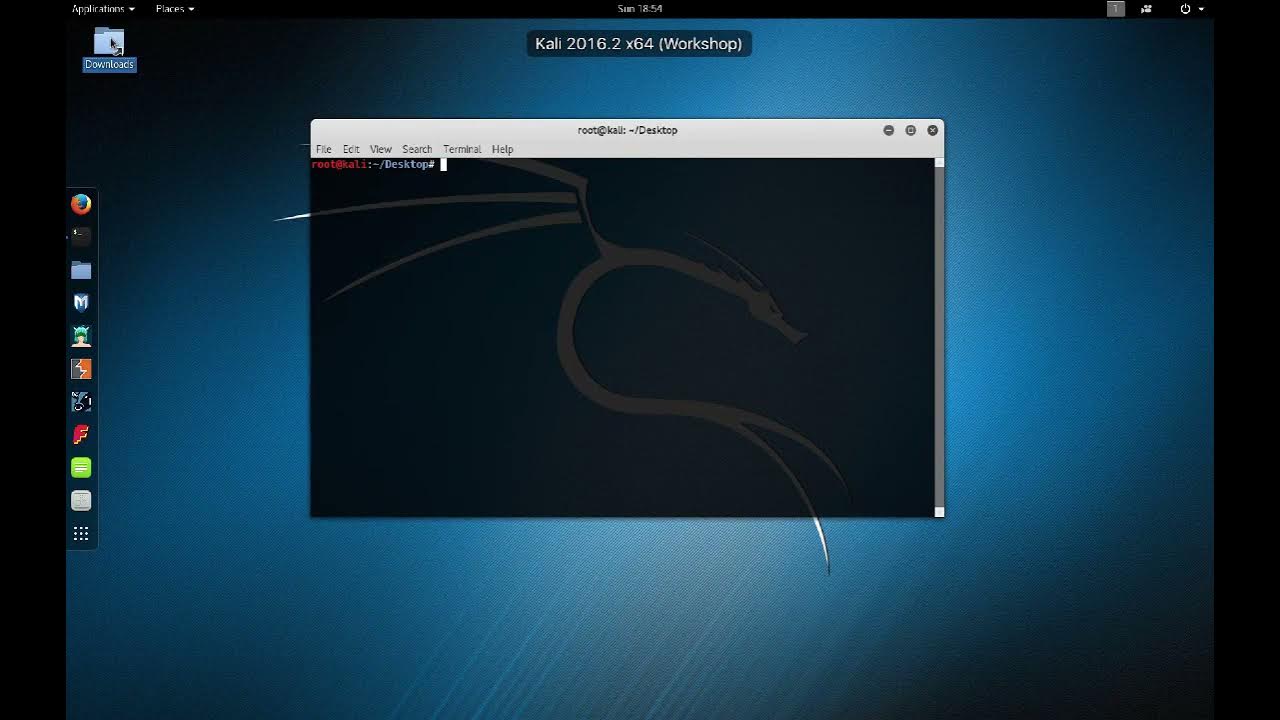This screenshot has width=1280, height=720.
Task: Click the screen recording indicator in the top bar
Action: coord(1146,9)
